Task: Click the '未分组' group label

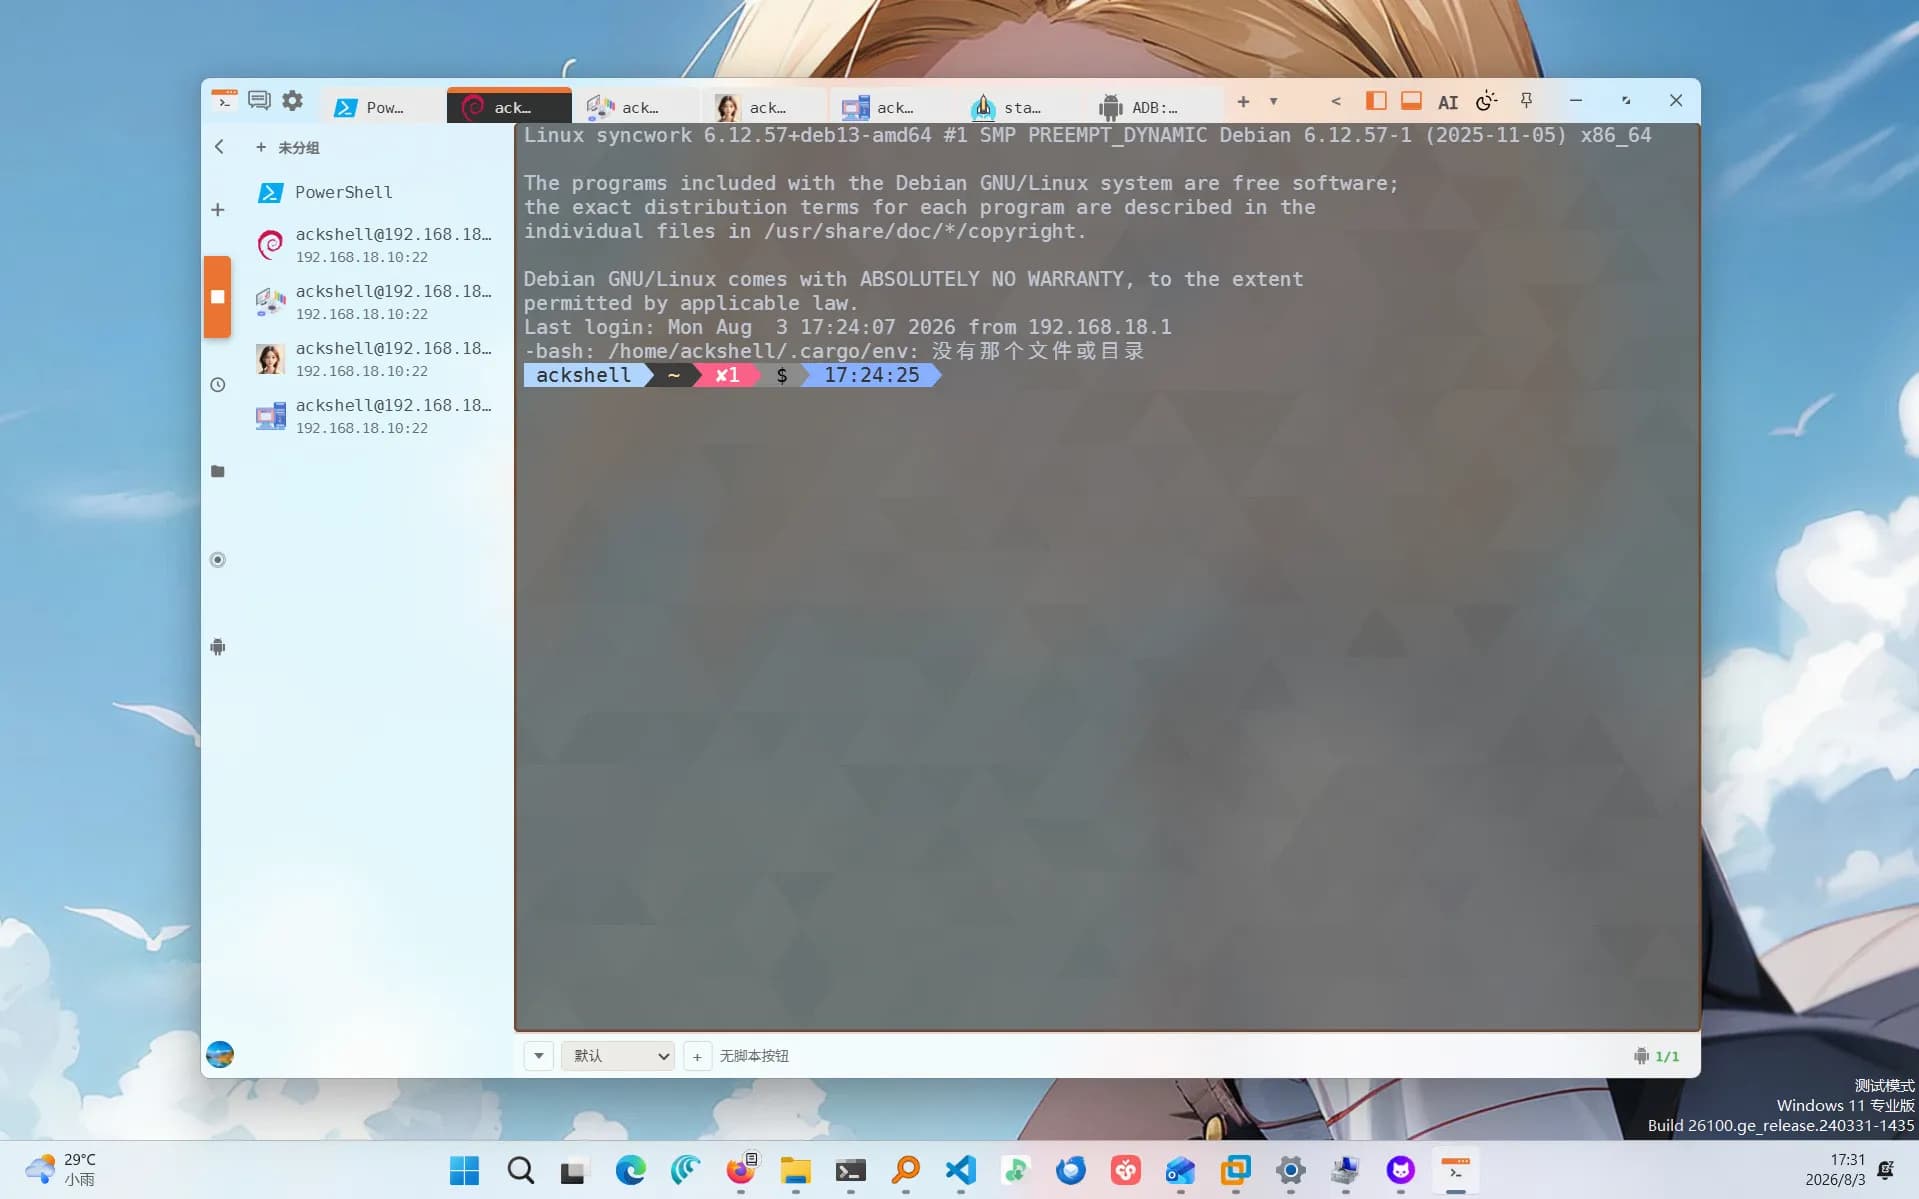Action: click(x=299, y=148)
